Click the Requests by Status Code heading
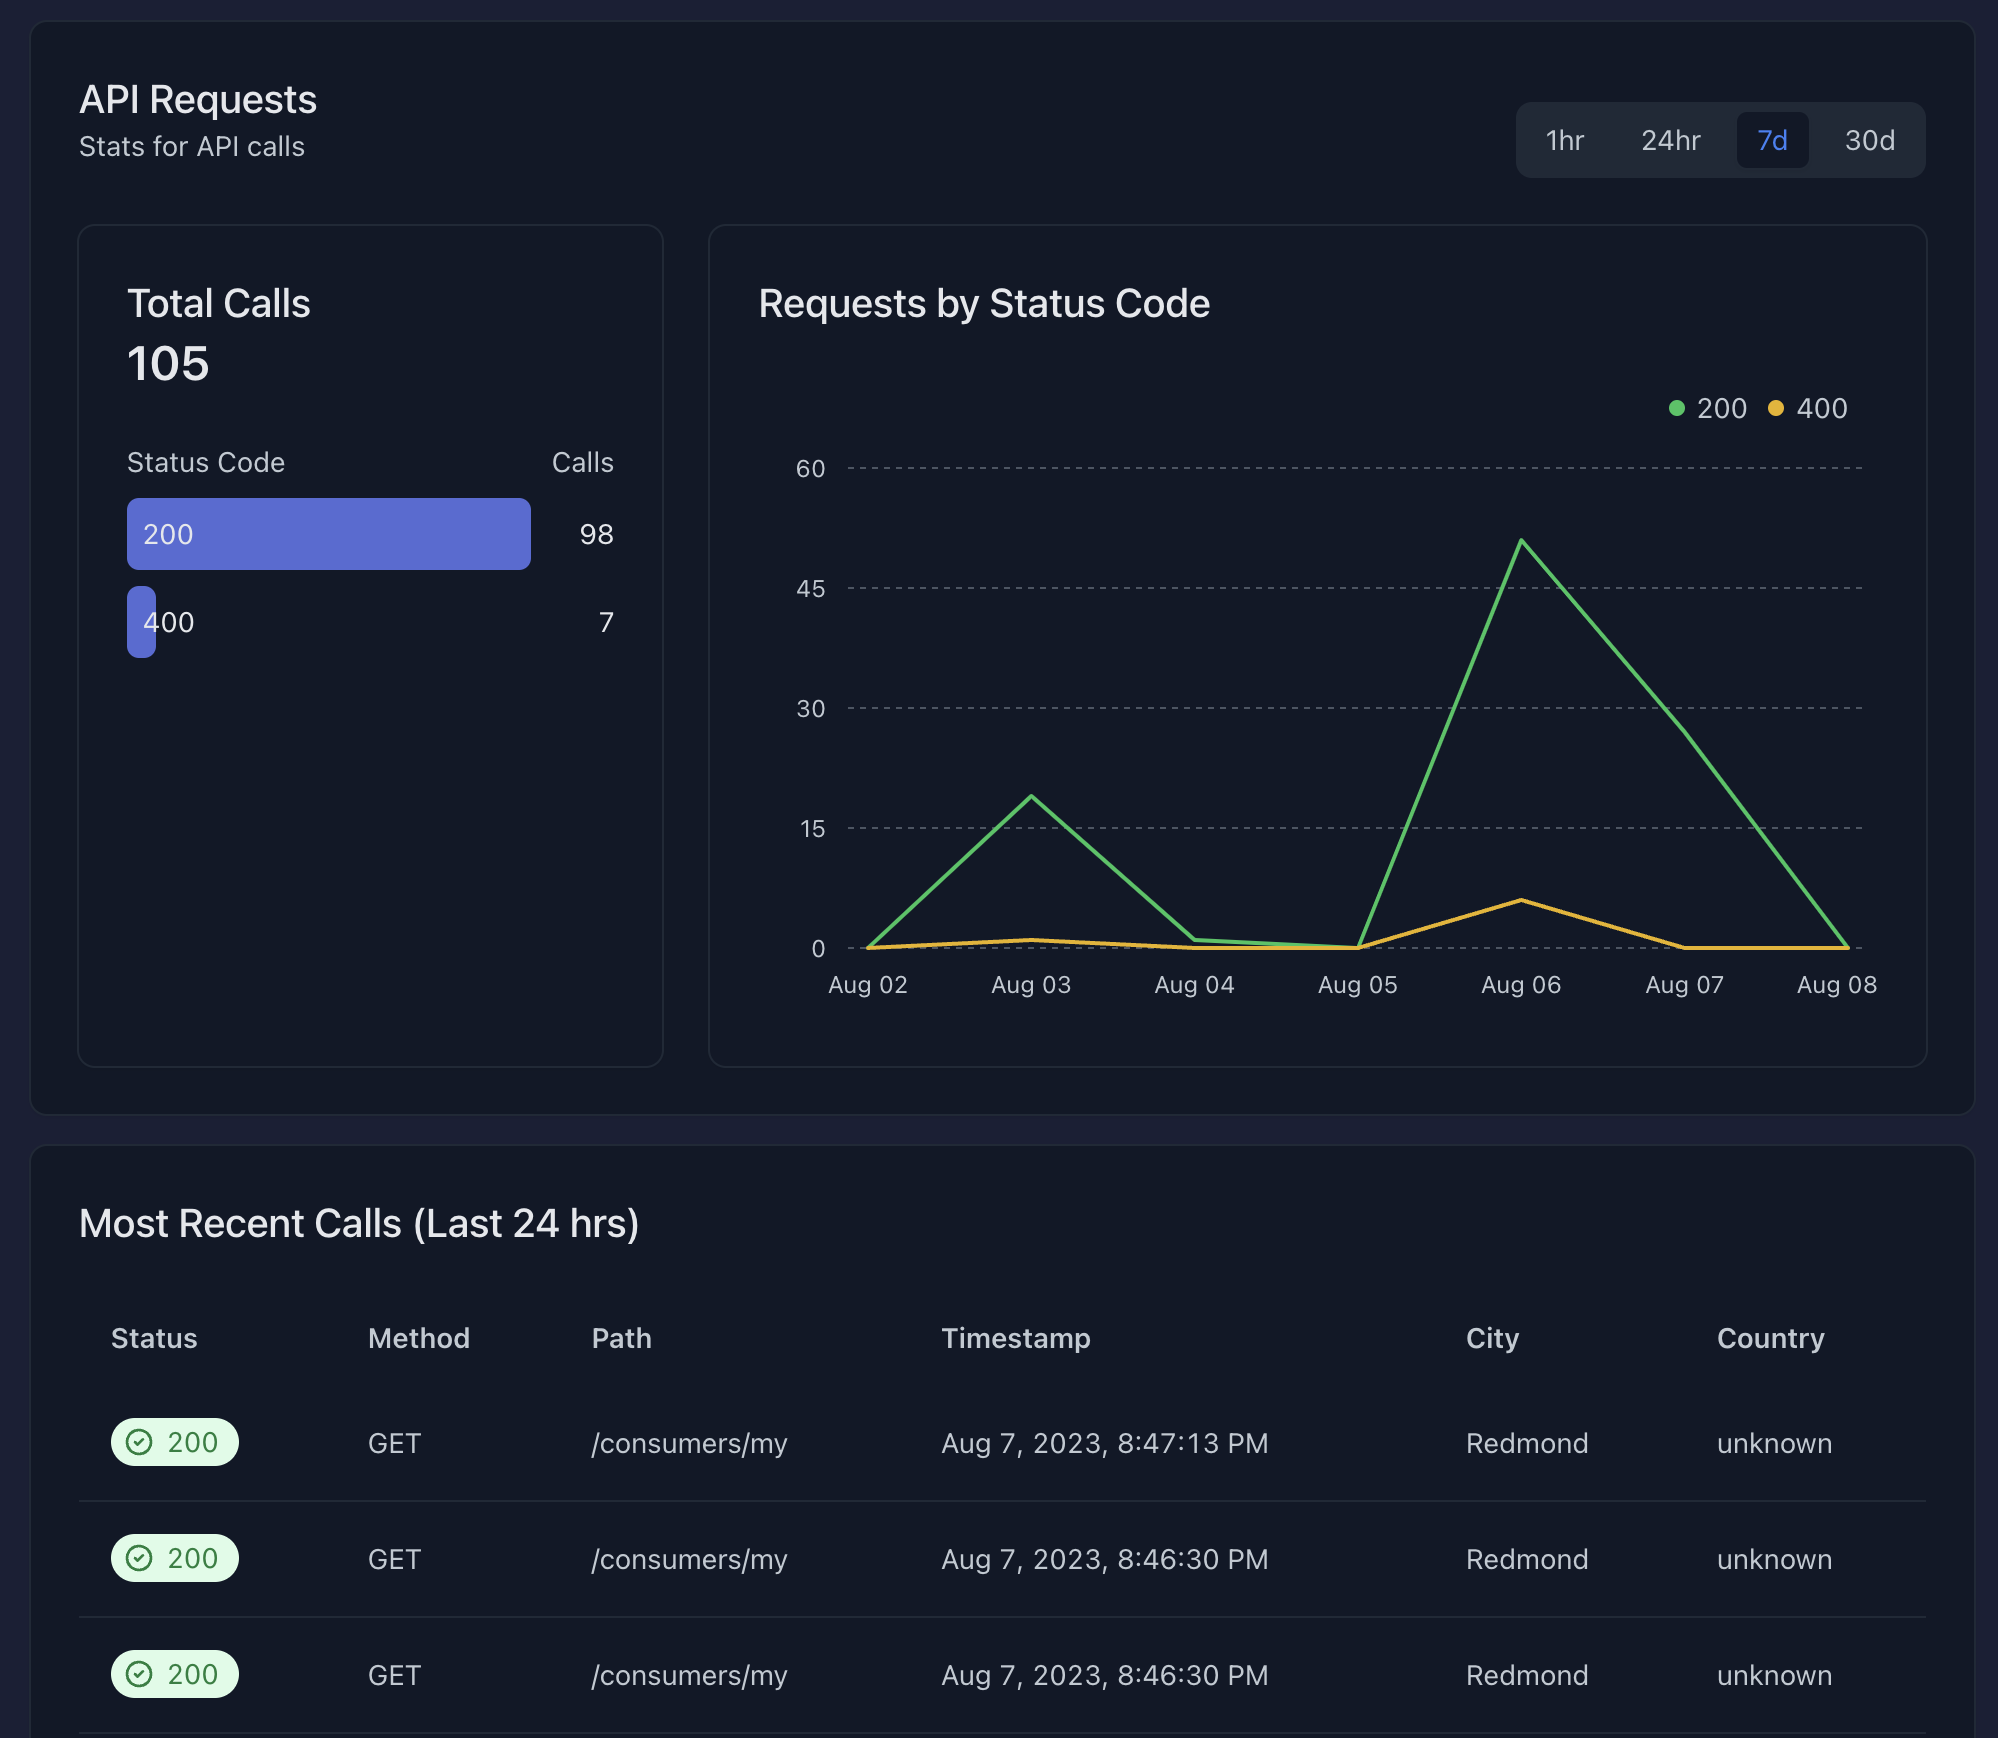Viewport: 1998px width, 1738px height. pos(984,303)
